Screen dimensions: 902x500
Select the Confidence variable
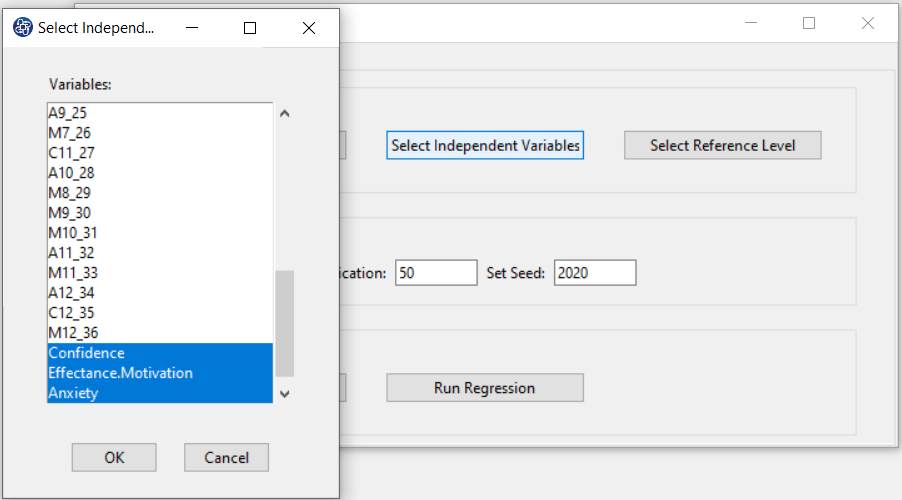coord(160,353)
